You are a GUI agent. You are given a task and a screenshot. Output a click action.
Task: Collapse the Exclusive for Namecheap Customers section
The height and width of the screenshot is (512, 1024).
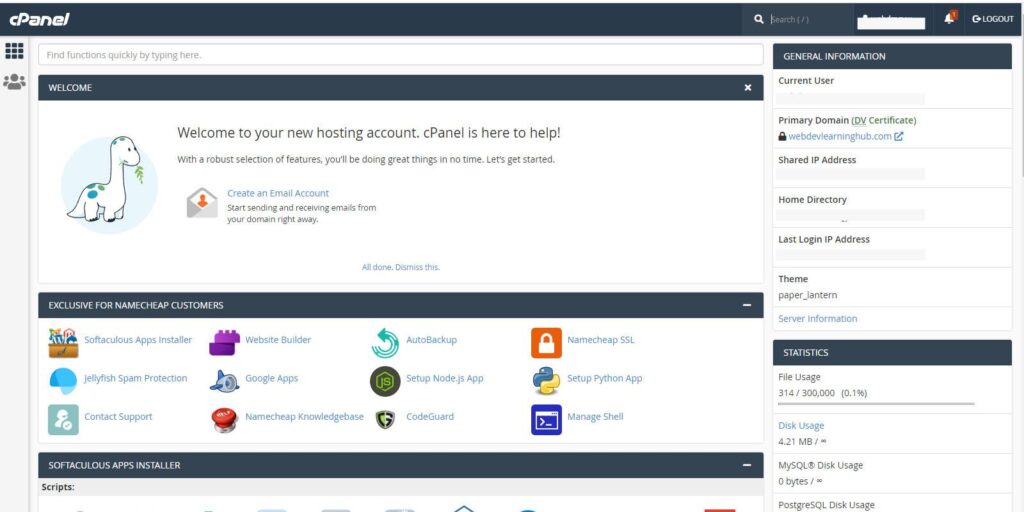(747, 305)
